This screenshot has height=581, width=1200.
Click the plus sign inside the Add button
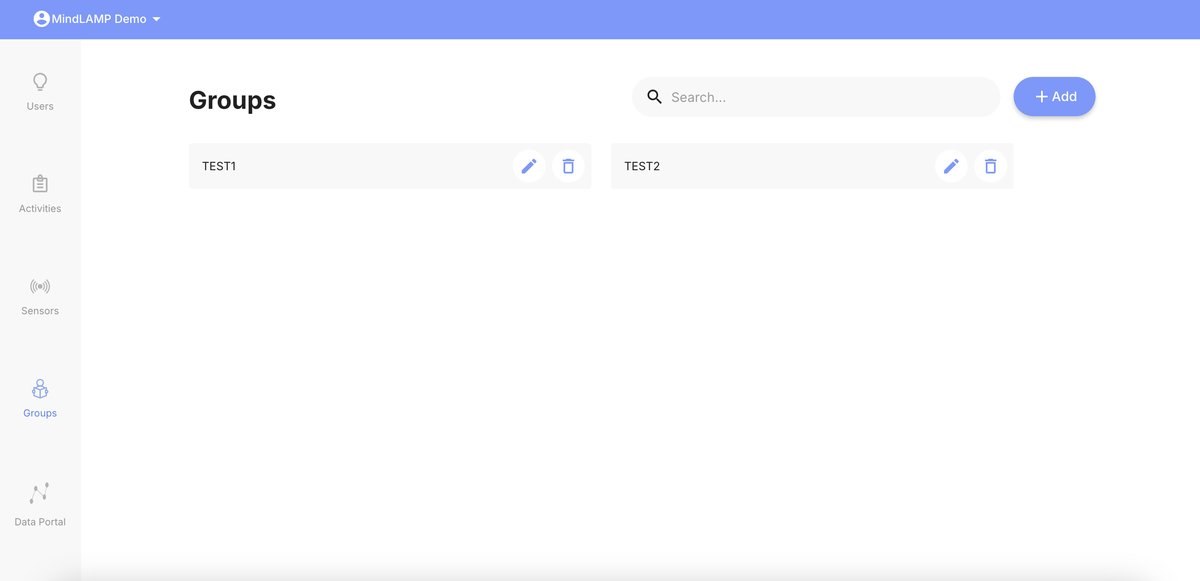click(1041, 96)
